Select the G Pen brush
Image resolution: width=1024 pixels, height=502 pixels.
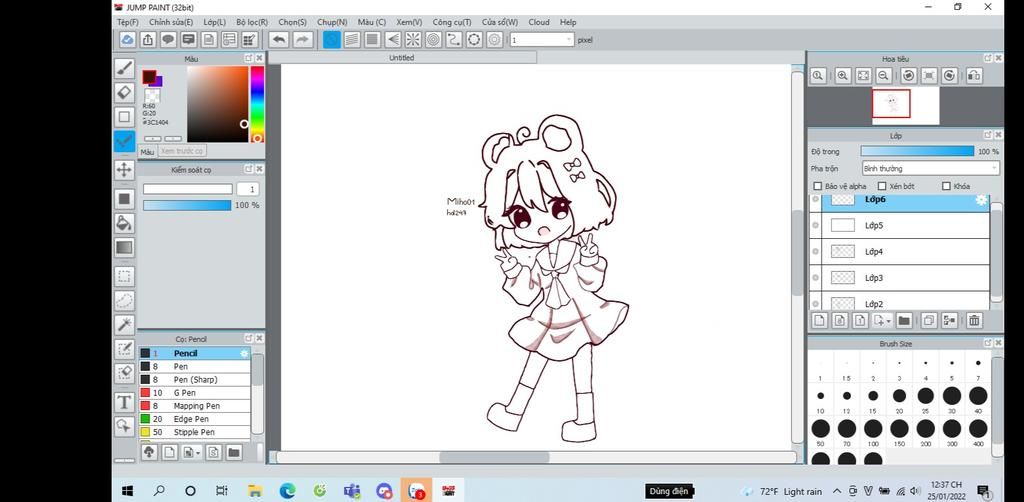click(194, 392)
